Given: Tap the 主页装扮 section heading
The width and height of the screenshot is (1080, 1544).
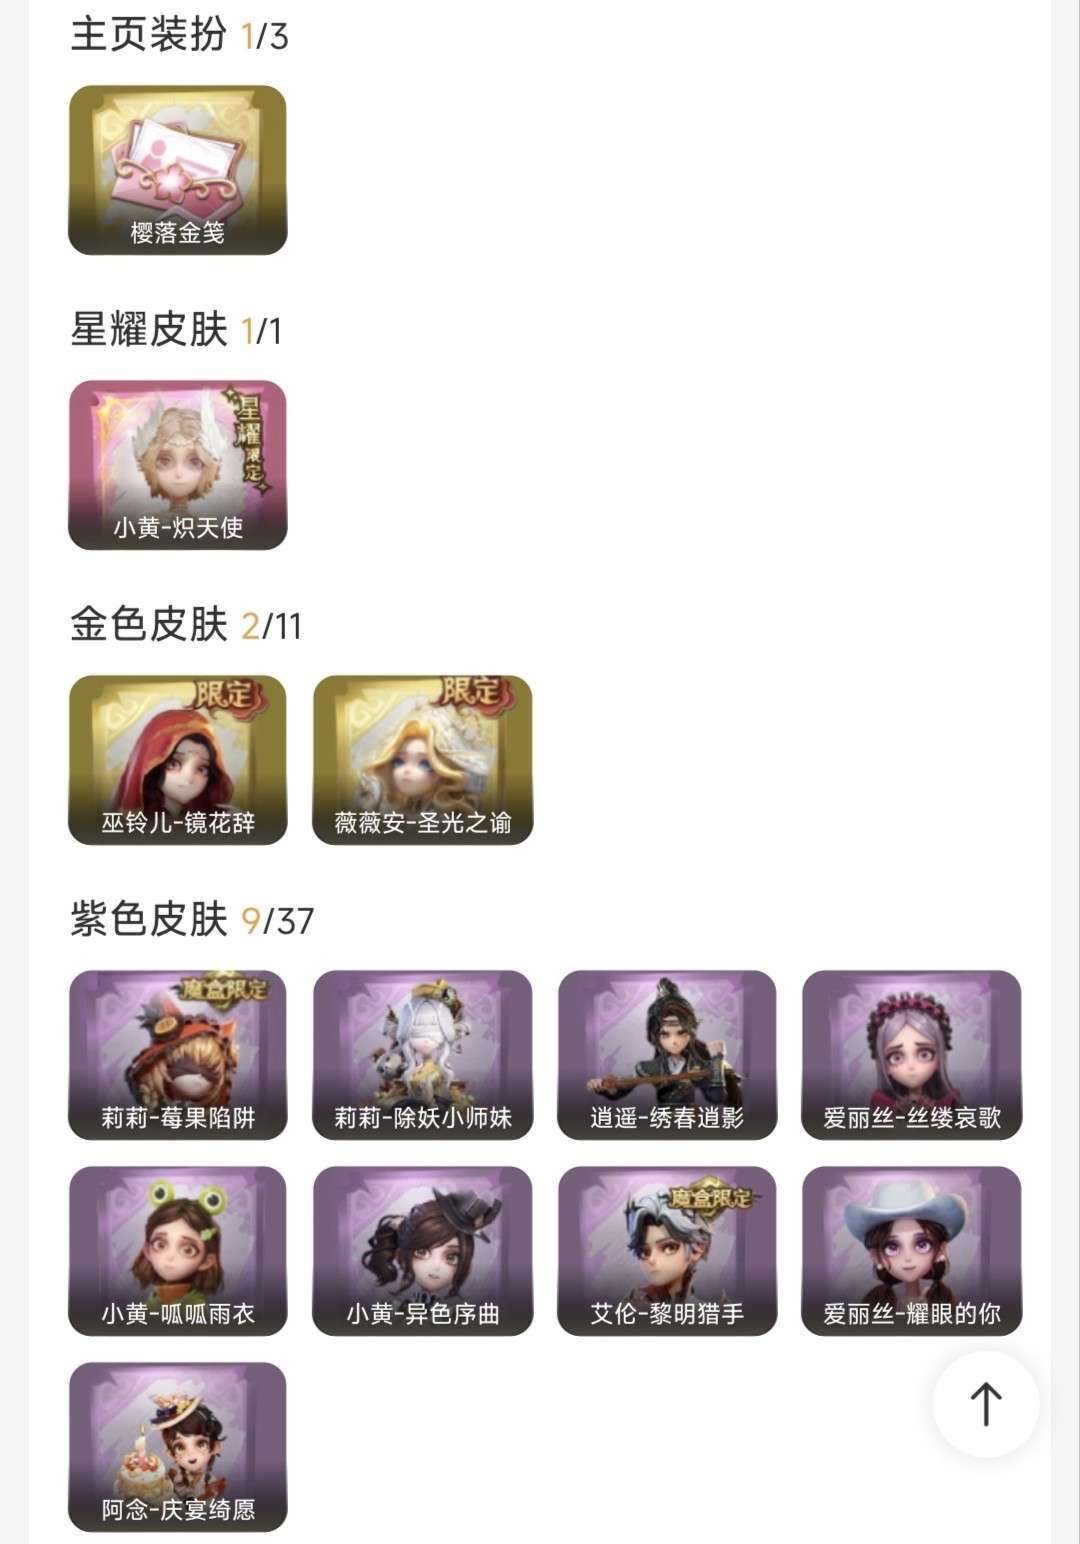Looking at the screenshot, I should click(149, 34).
